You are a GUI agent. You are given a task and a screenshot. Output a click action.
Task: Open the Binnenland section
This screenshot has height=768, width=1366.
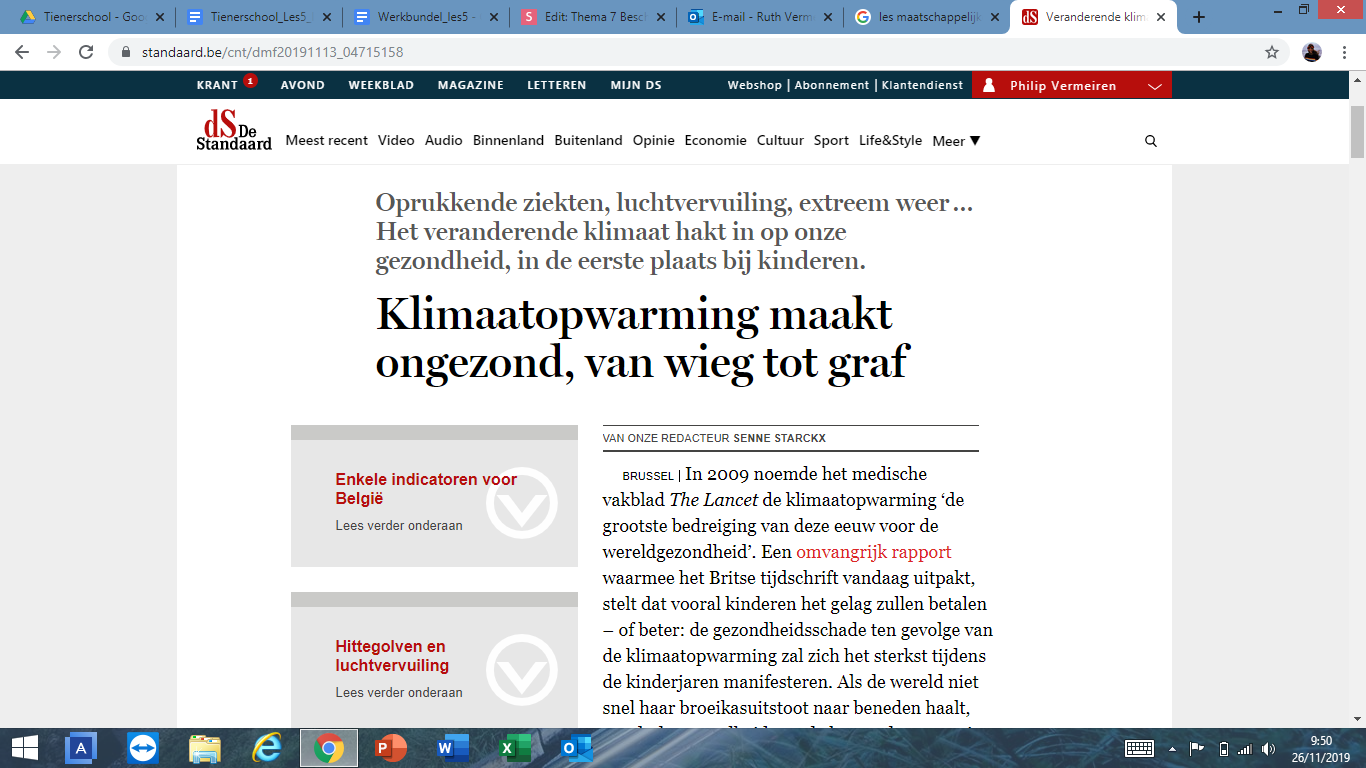coord(508,141)
